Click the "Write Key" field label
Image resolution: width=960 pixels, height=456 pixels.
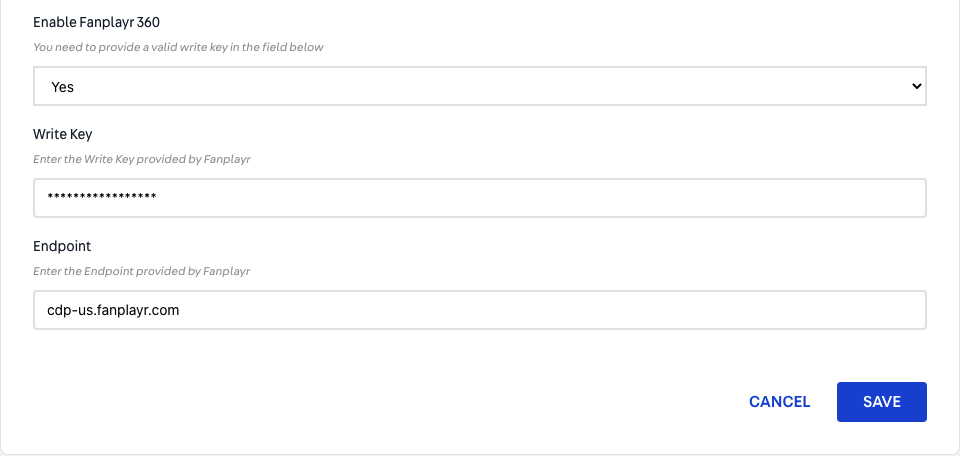(62, 134)
